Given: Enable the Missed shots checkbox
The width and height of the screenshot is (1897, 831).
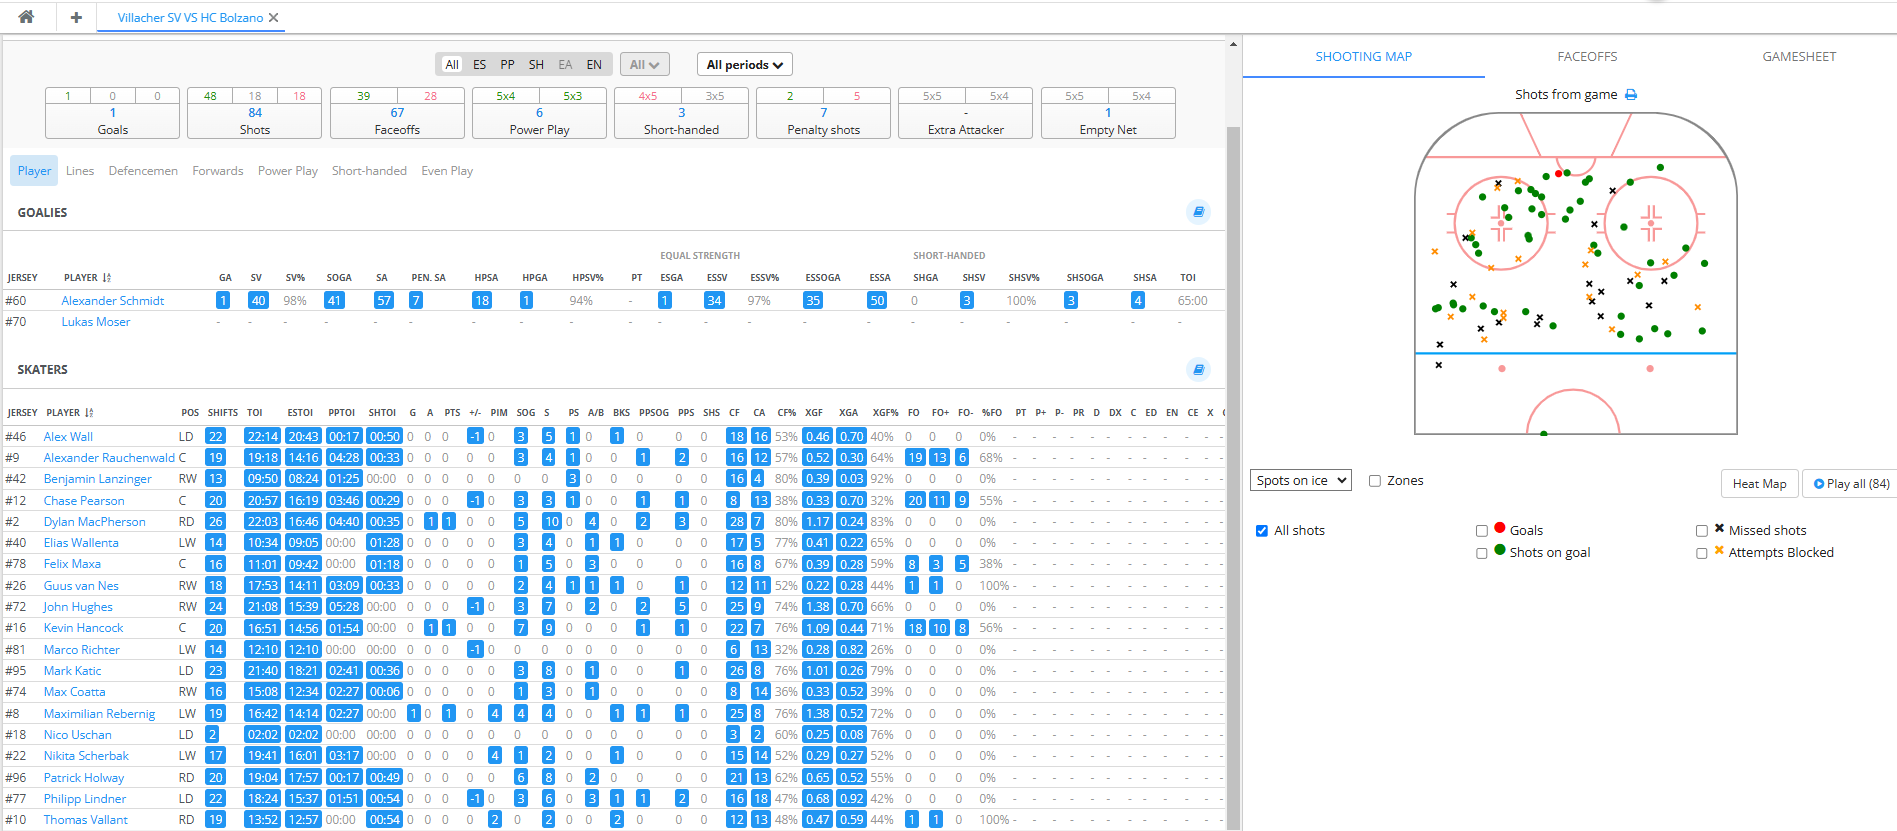Looking at the screenshot, I should 1702,531.
